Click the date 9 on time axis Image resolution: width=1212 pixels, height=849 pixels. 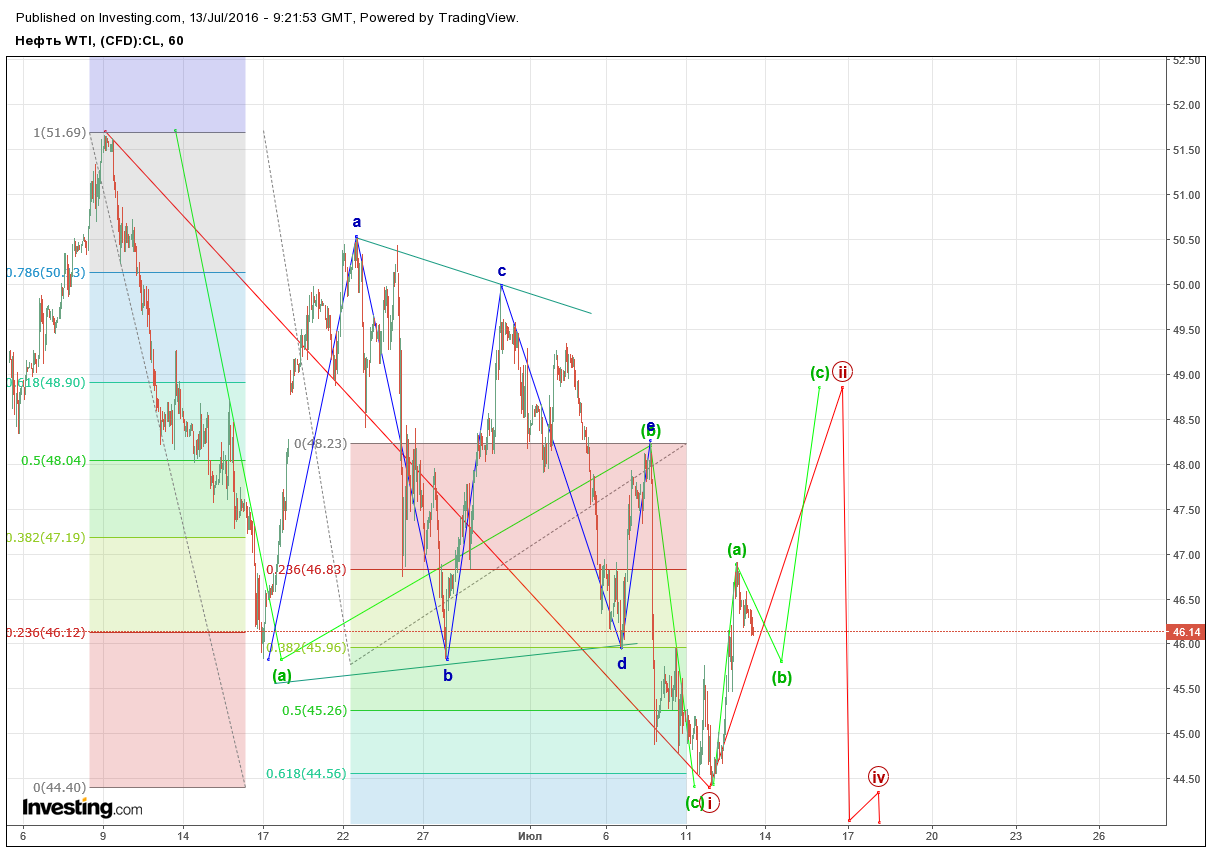tap(103, 835)
